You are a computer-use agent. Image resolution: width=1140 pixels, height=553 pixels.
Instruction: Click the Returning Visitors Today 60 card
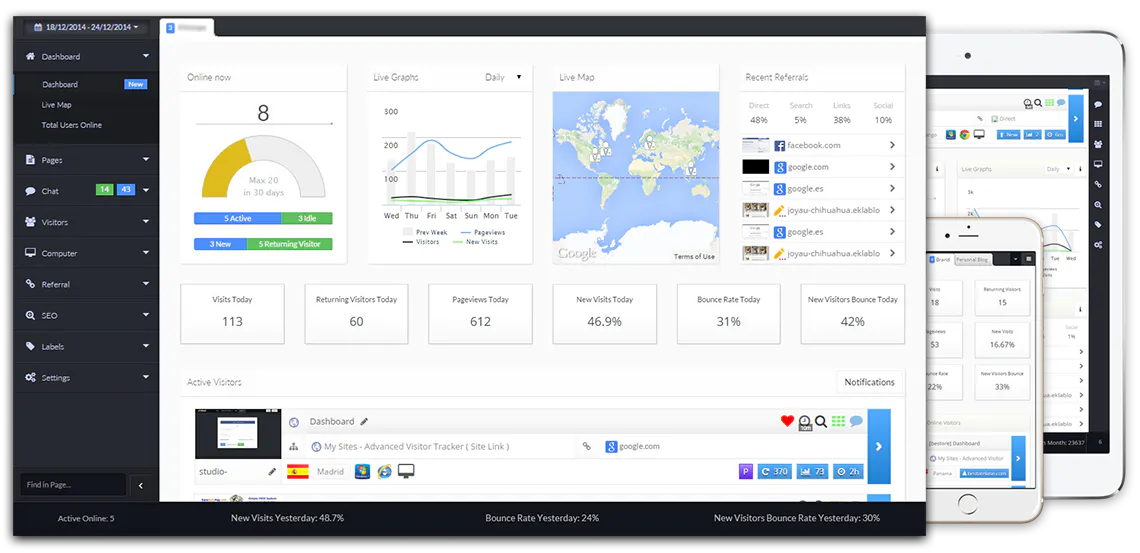356,314
